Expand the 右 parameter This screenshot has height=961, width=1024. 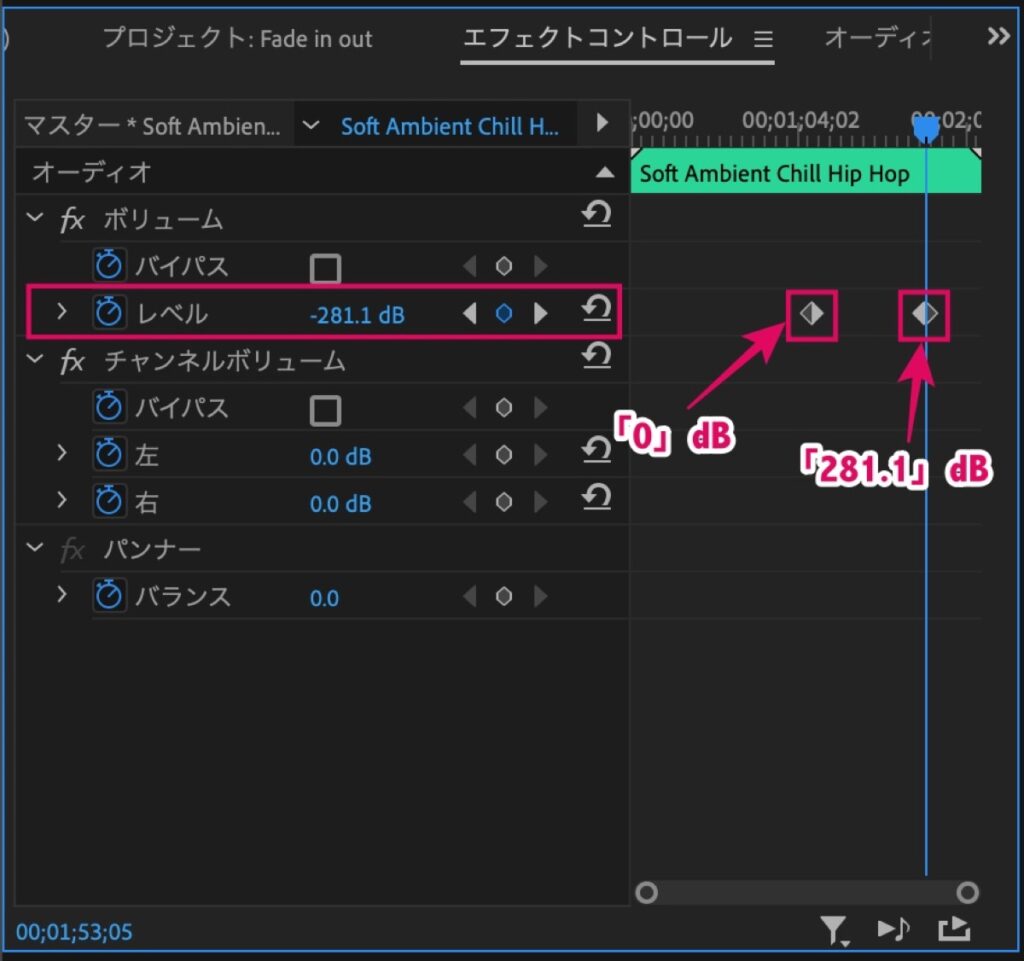click(x=62, y=500)
